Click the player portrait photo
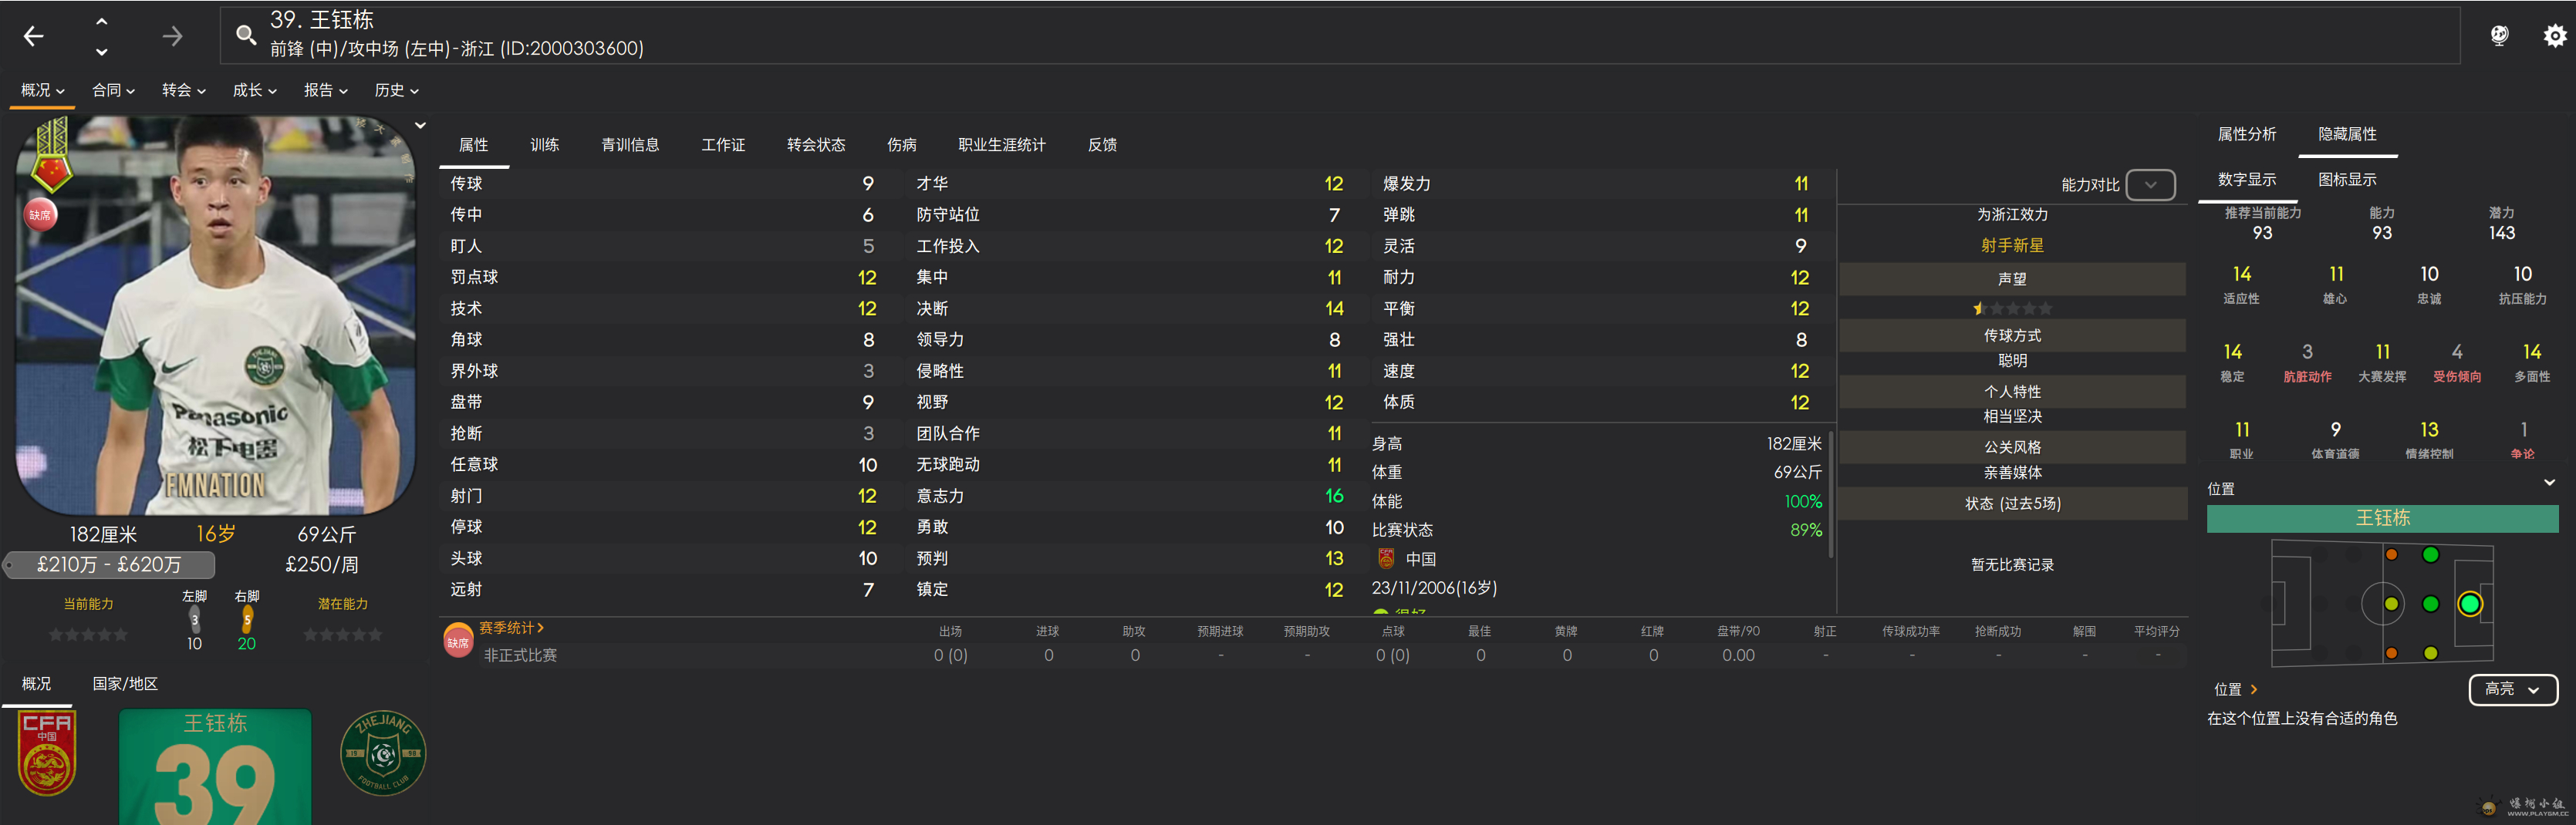2576x825 pixels. point(215,315)
